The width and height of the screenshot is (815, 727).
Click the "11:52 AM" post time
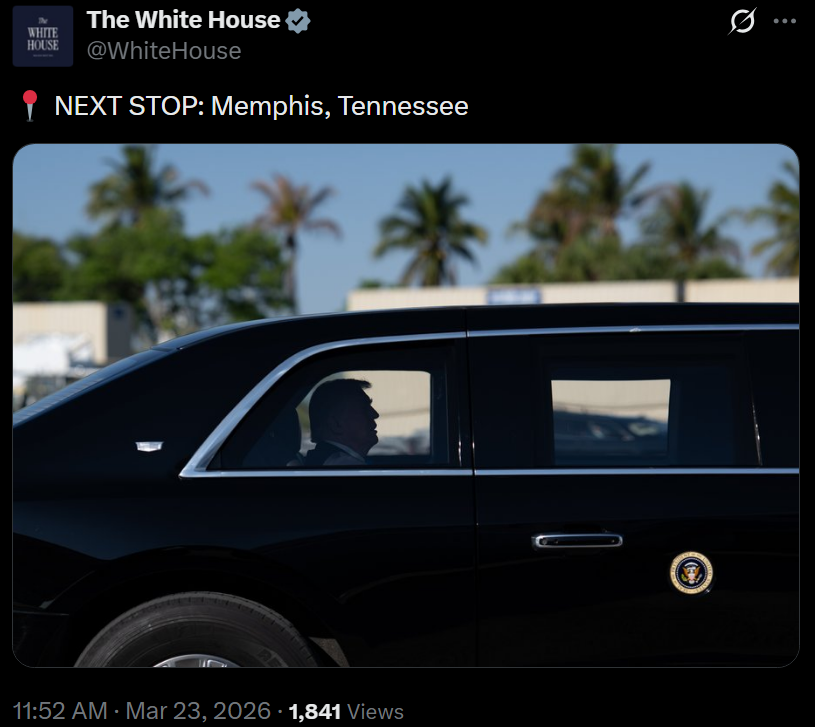(60, 711)
